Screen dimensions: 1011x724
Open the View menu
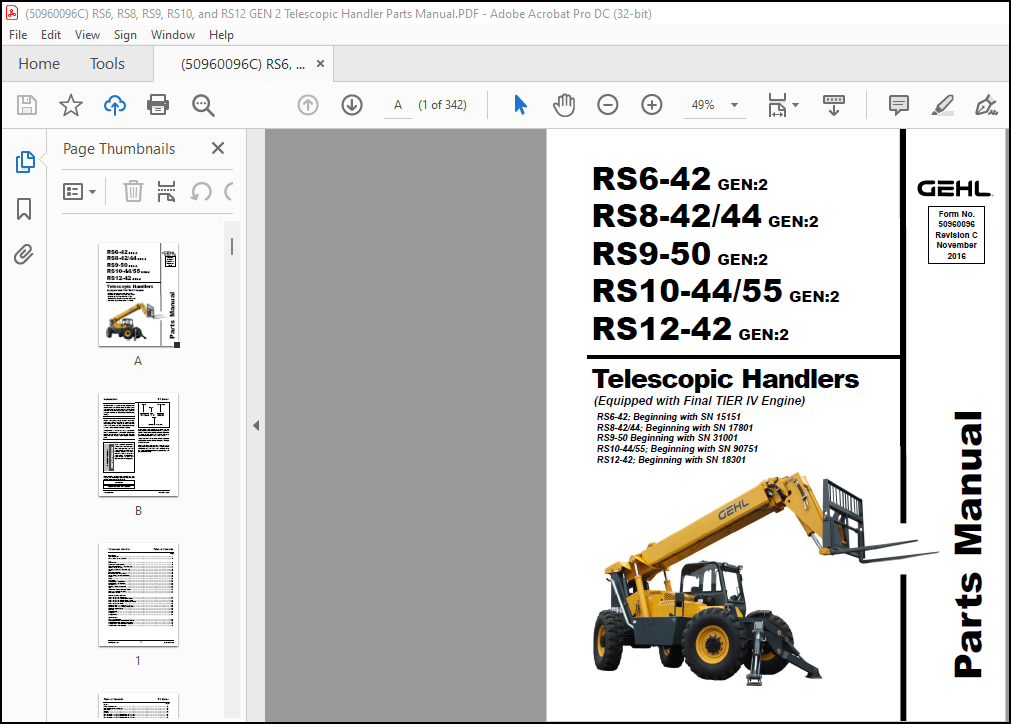87,35
